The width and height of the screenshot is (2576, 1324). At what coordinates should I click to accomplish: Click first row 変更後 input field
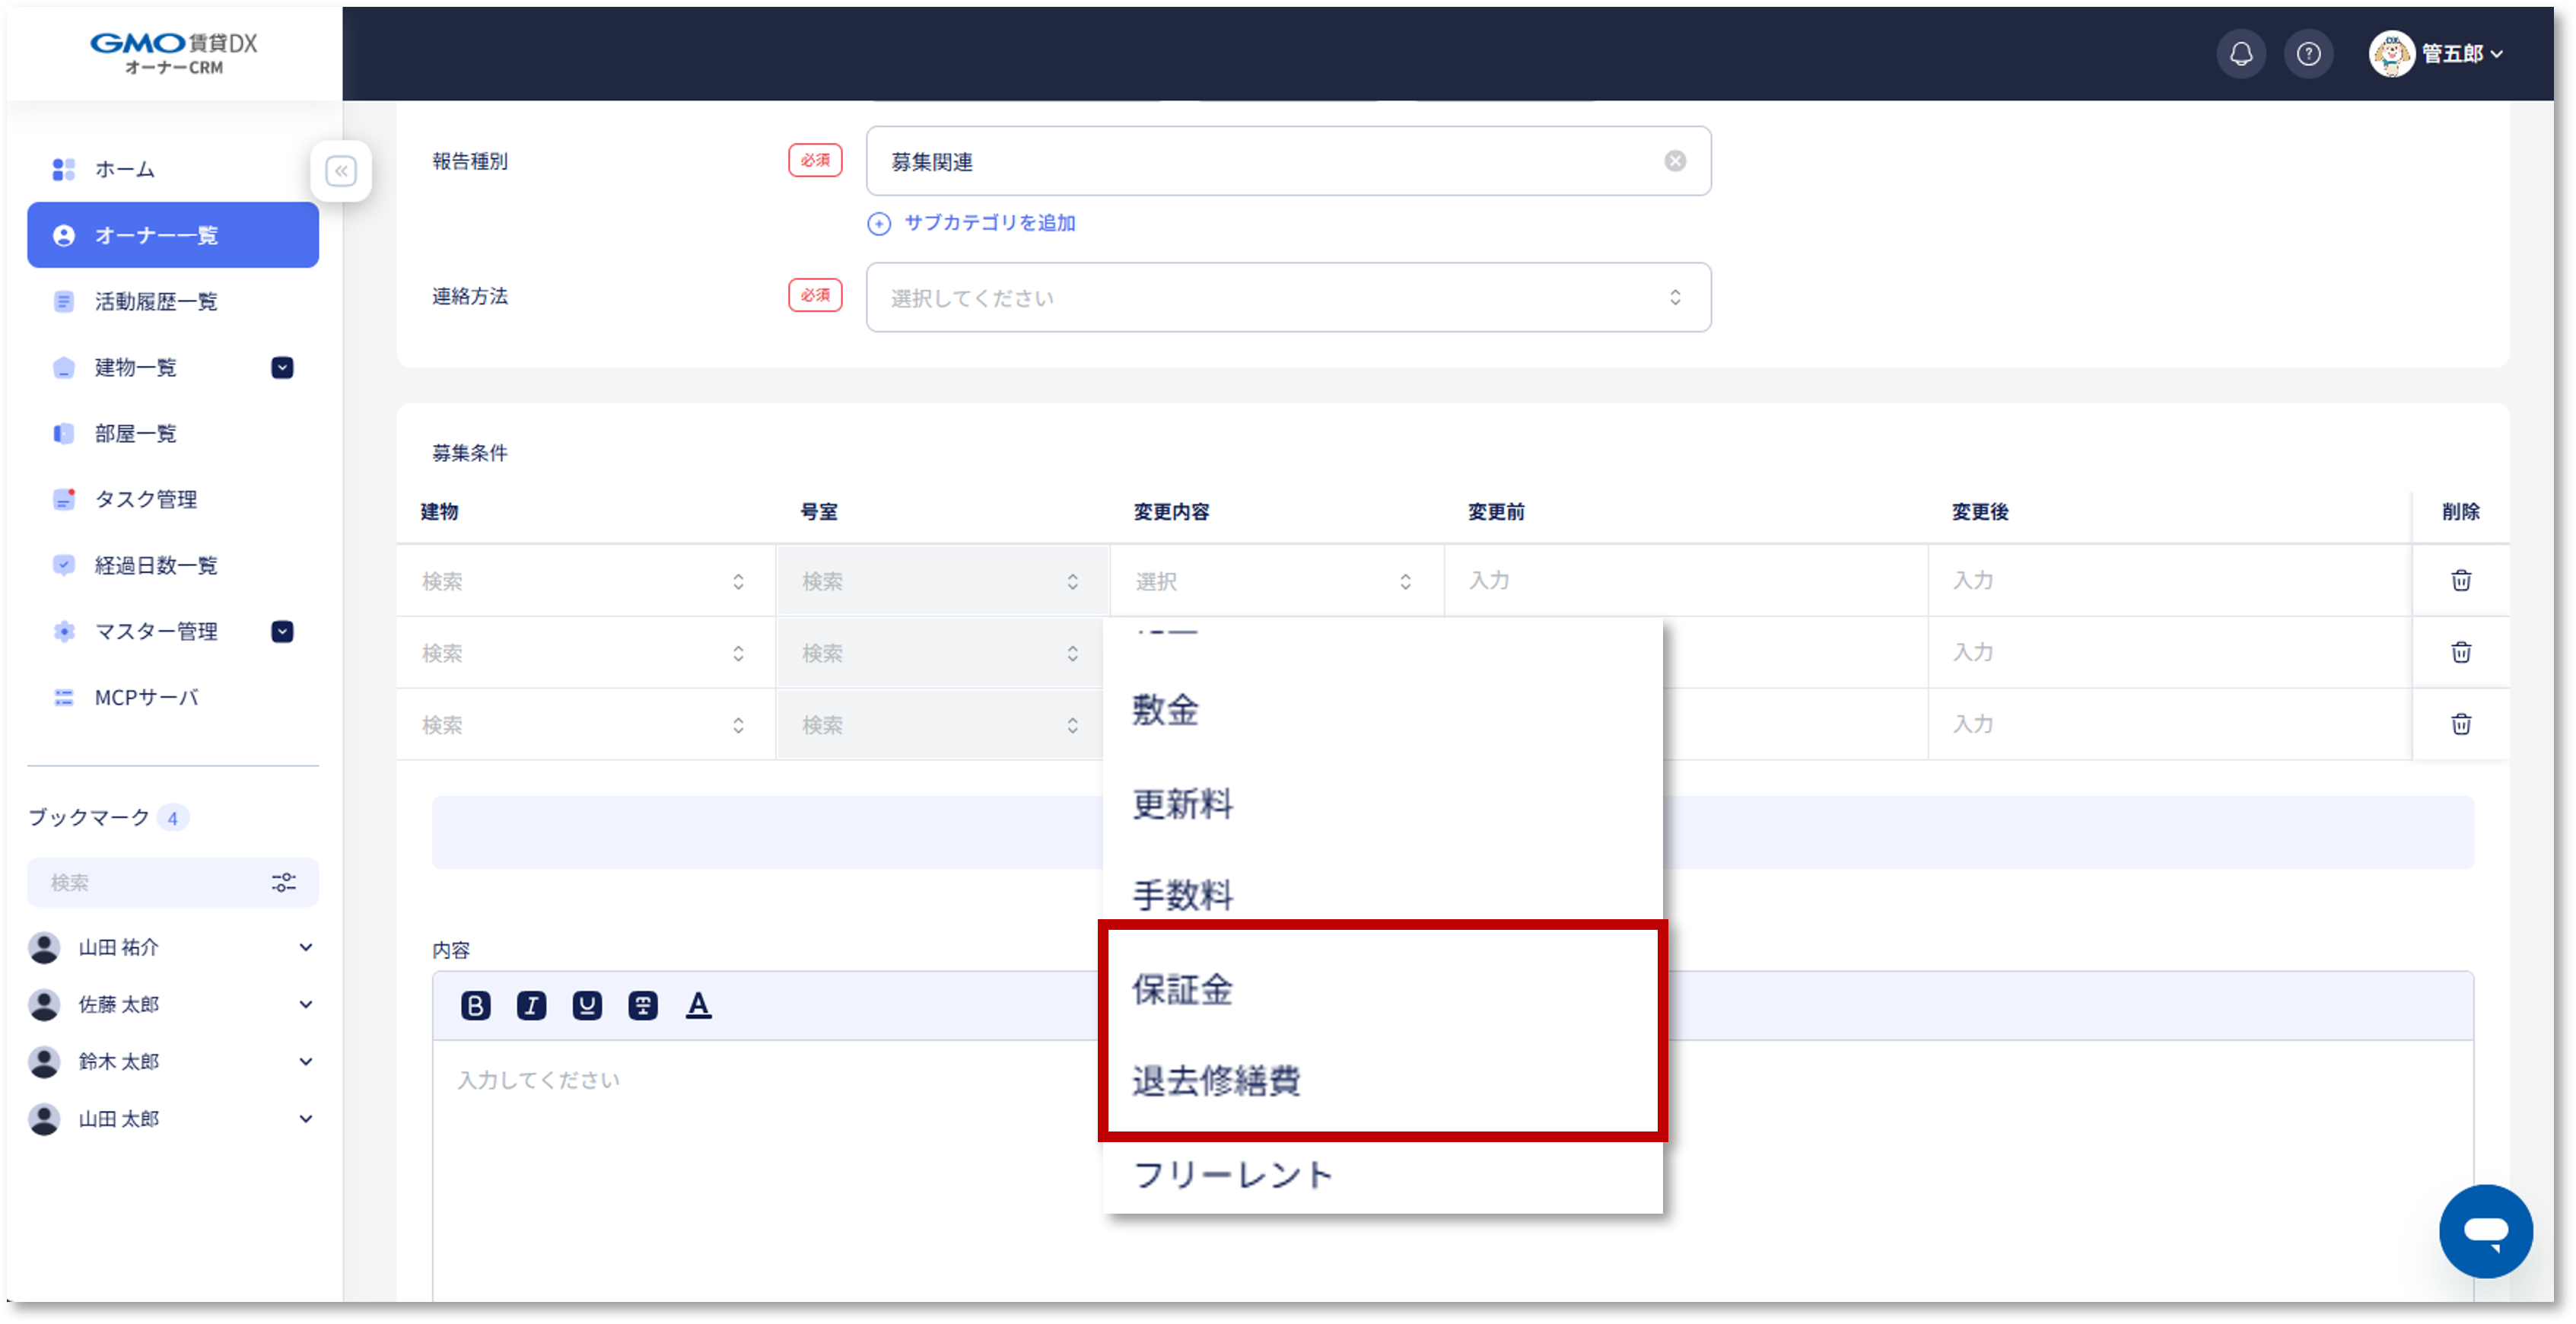tap(2170, 580)
